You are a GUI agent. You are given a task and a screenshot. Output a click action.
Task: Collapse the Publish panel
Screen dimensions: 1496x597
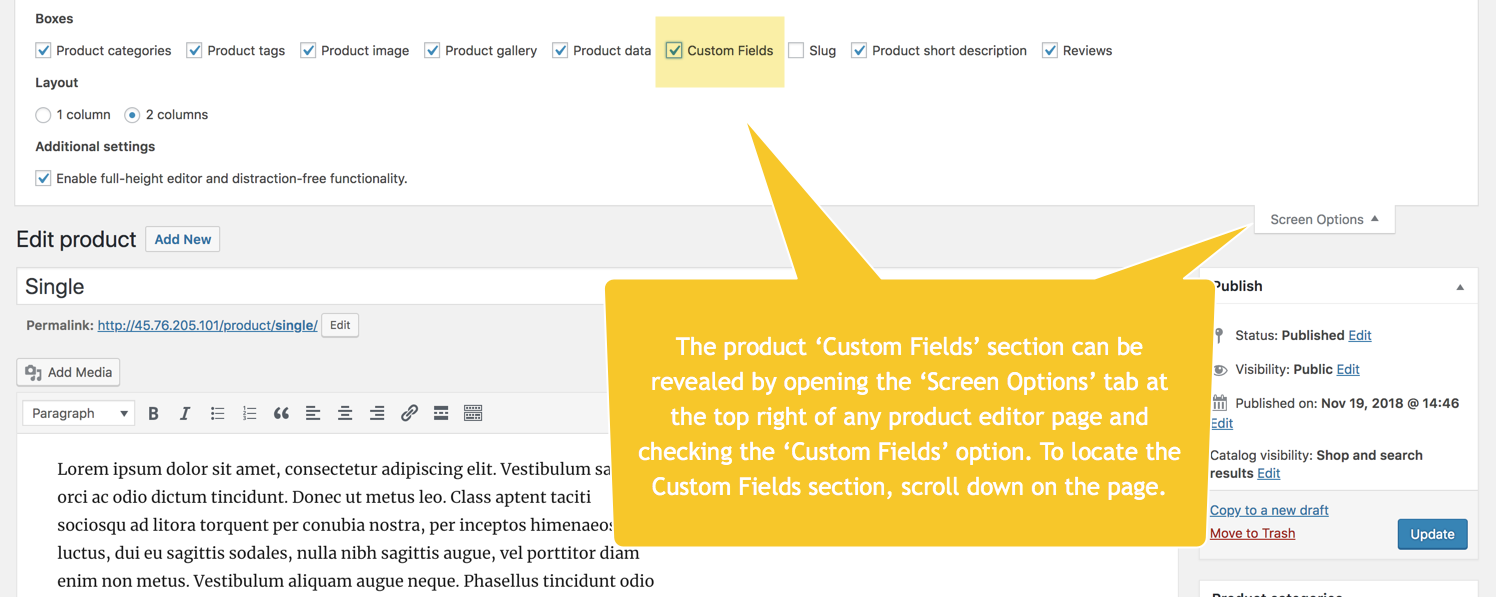1460,287
